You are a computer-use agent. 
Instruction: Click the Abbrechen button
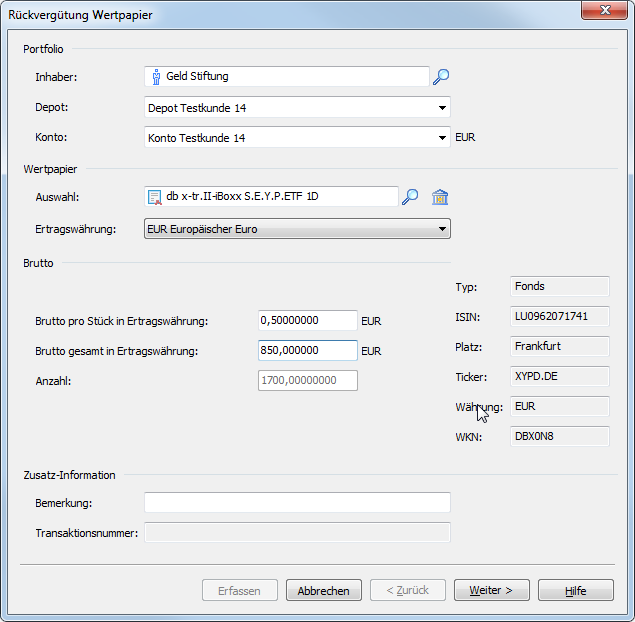coord(323,590)
